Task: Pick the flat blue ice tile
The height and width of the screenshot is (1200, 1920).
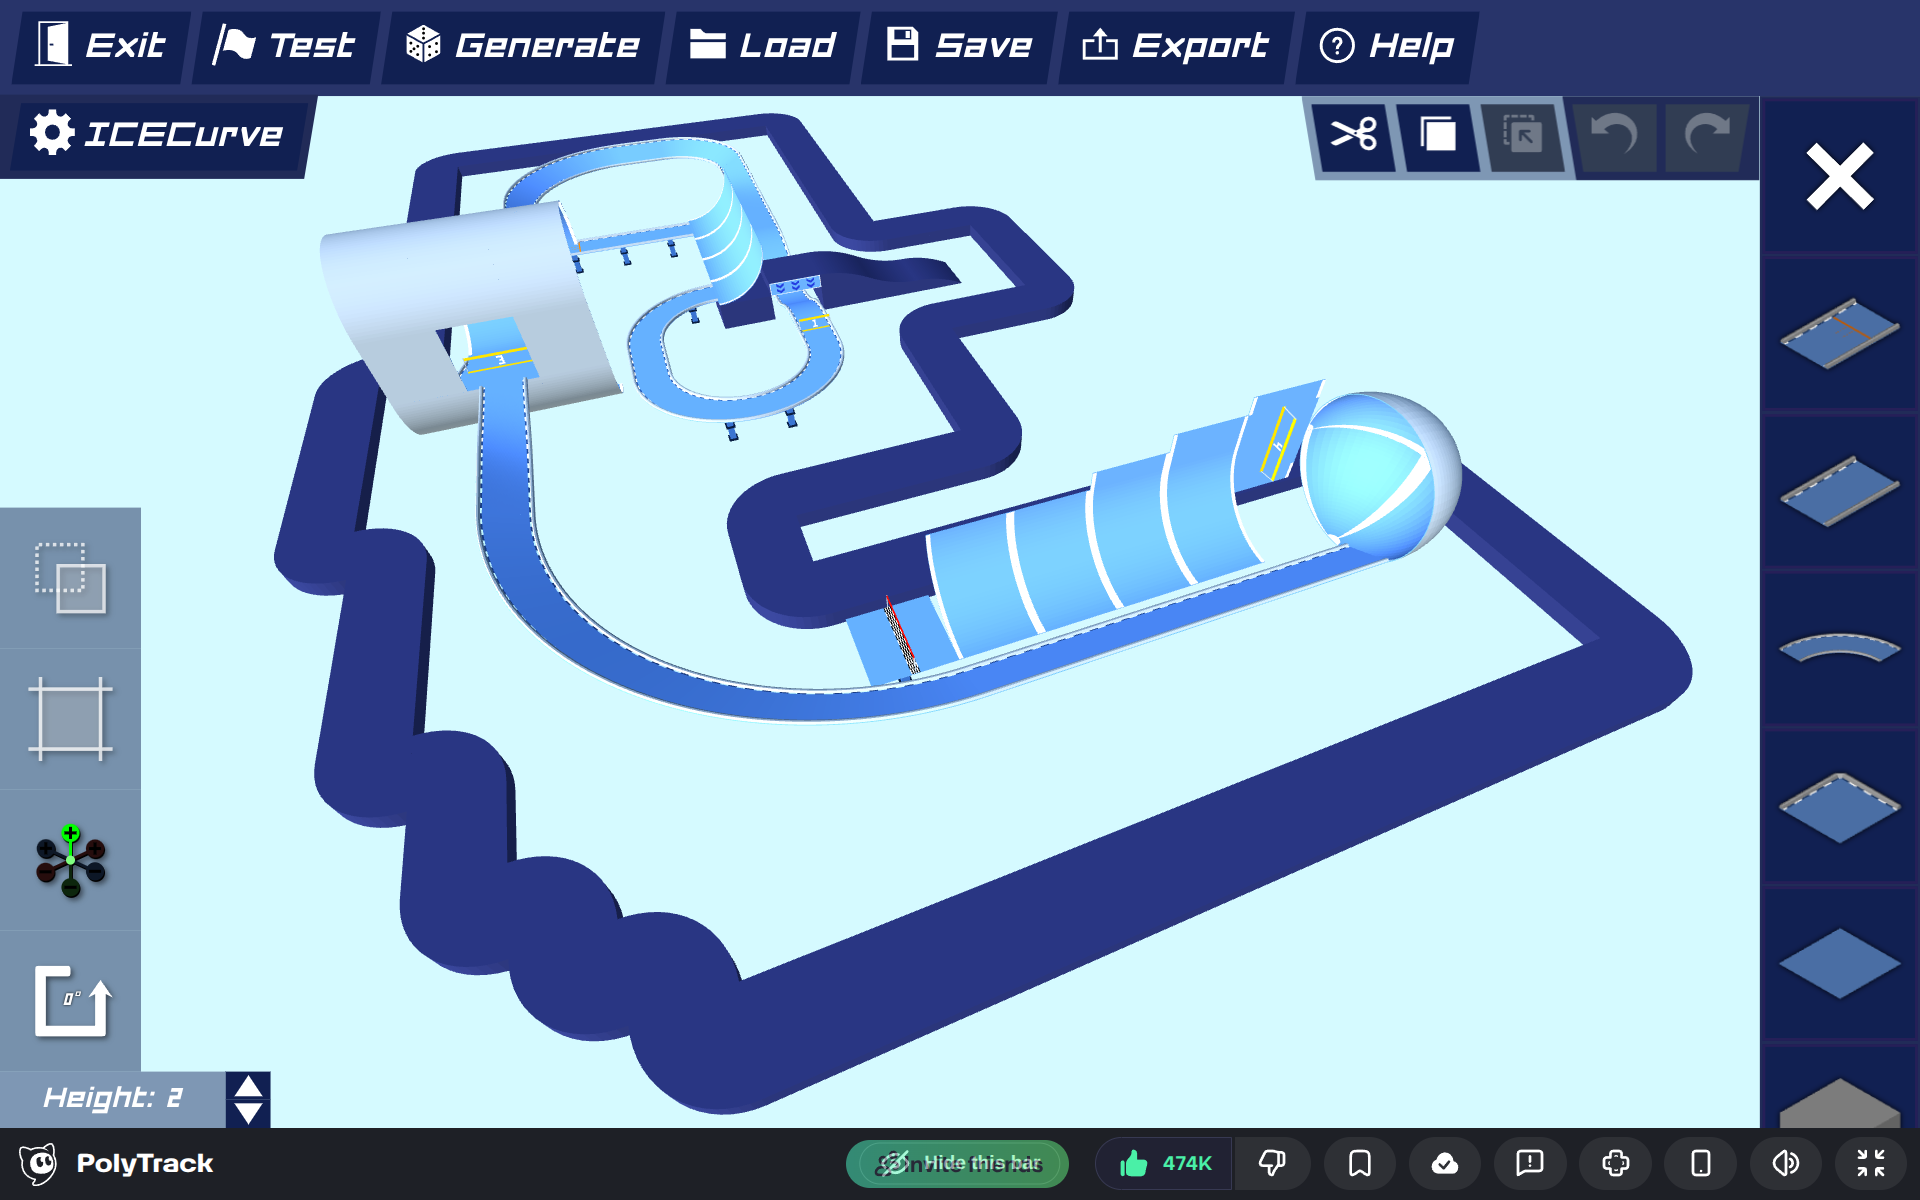Action: click(1840, 964)
